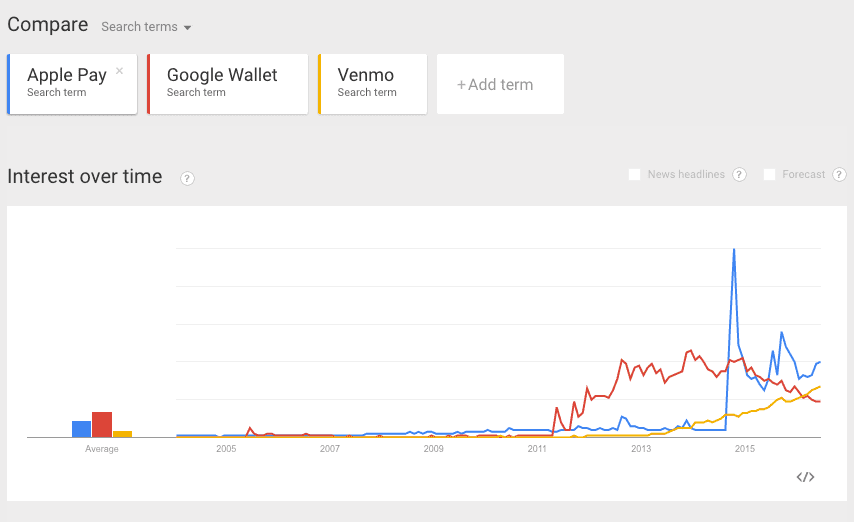Enable the Forecast checkbox
This screenshot has height=522, width=854.
pyautogui.click(x=769, y=175)
